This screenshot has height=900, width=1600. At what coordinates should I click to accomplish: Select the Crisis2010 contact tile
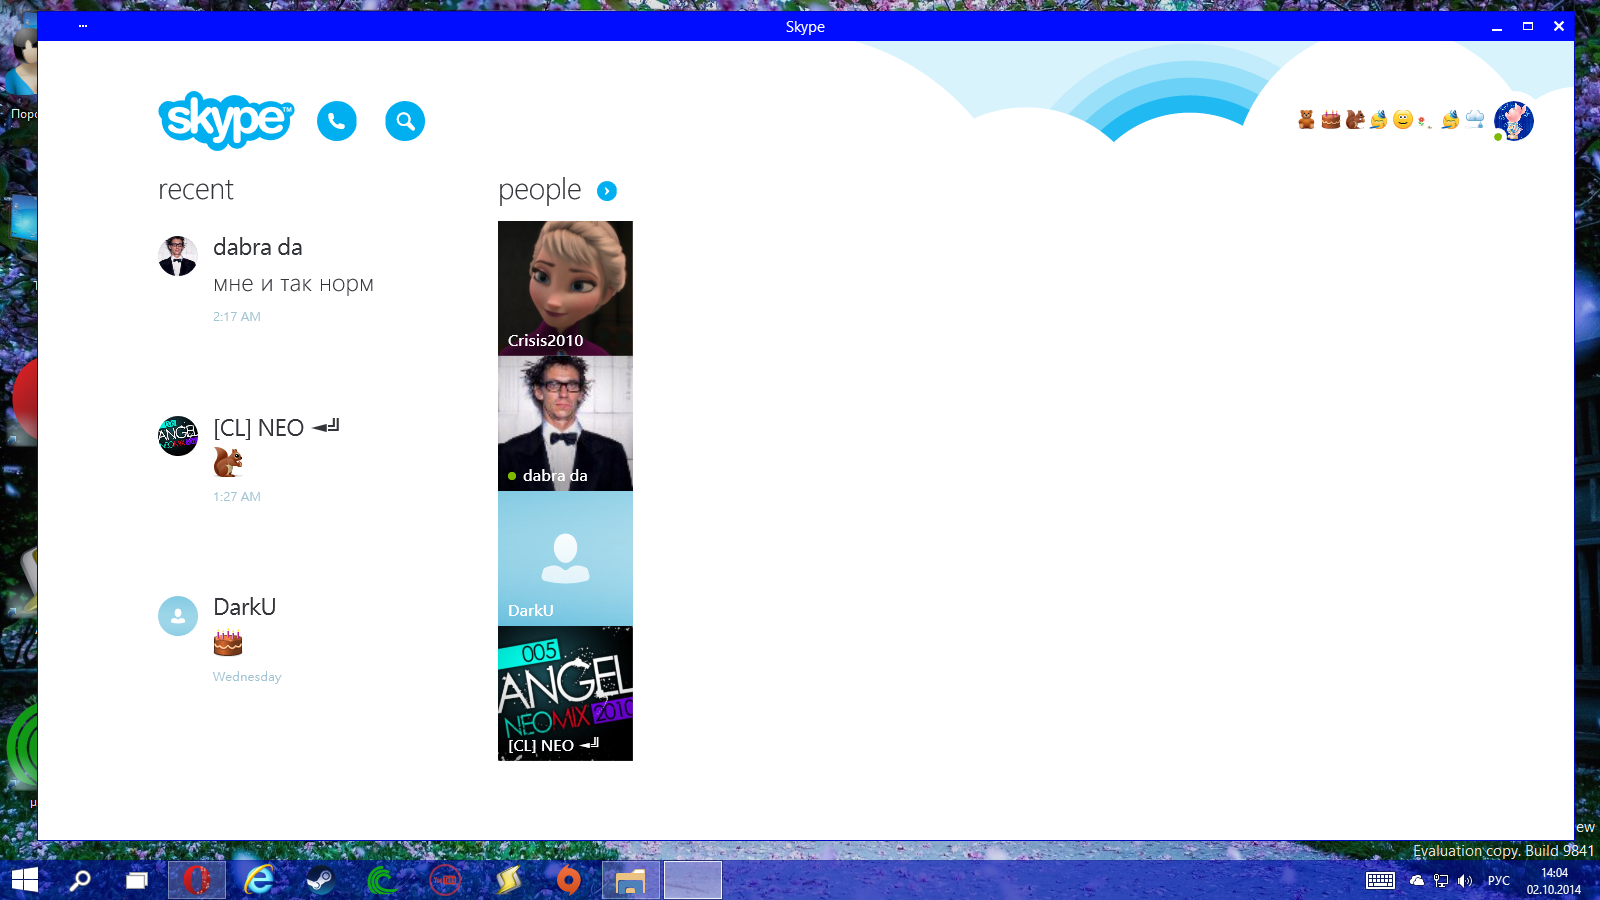565,288
